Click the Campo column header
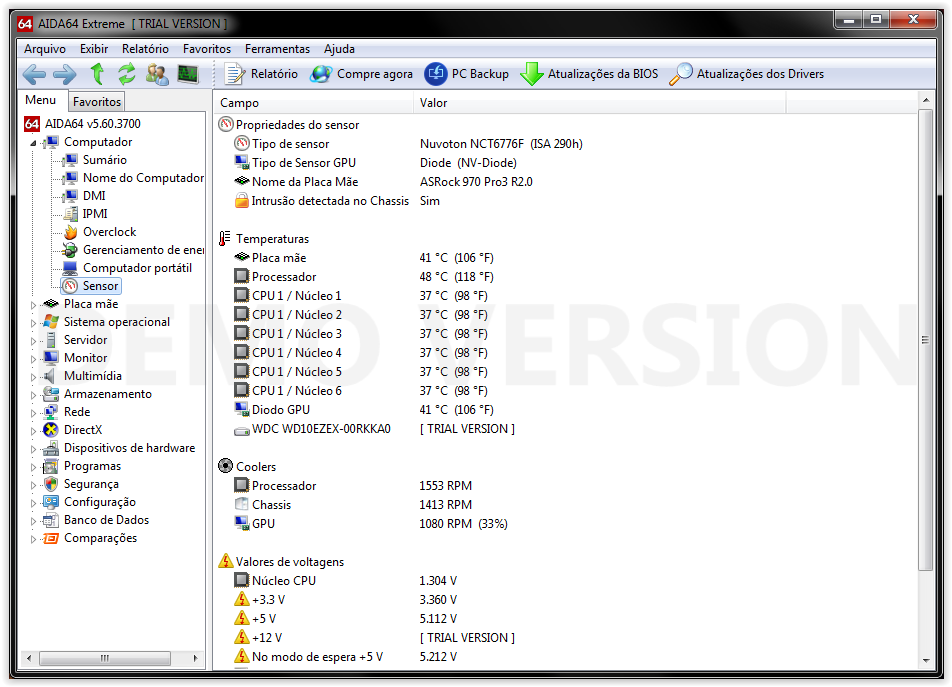This screenshot has height=687, width=952. tap(313, 103)
